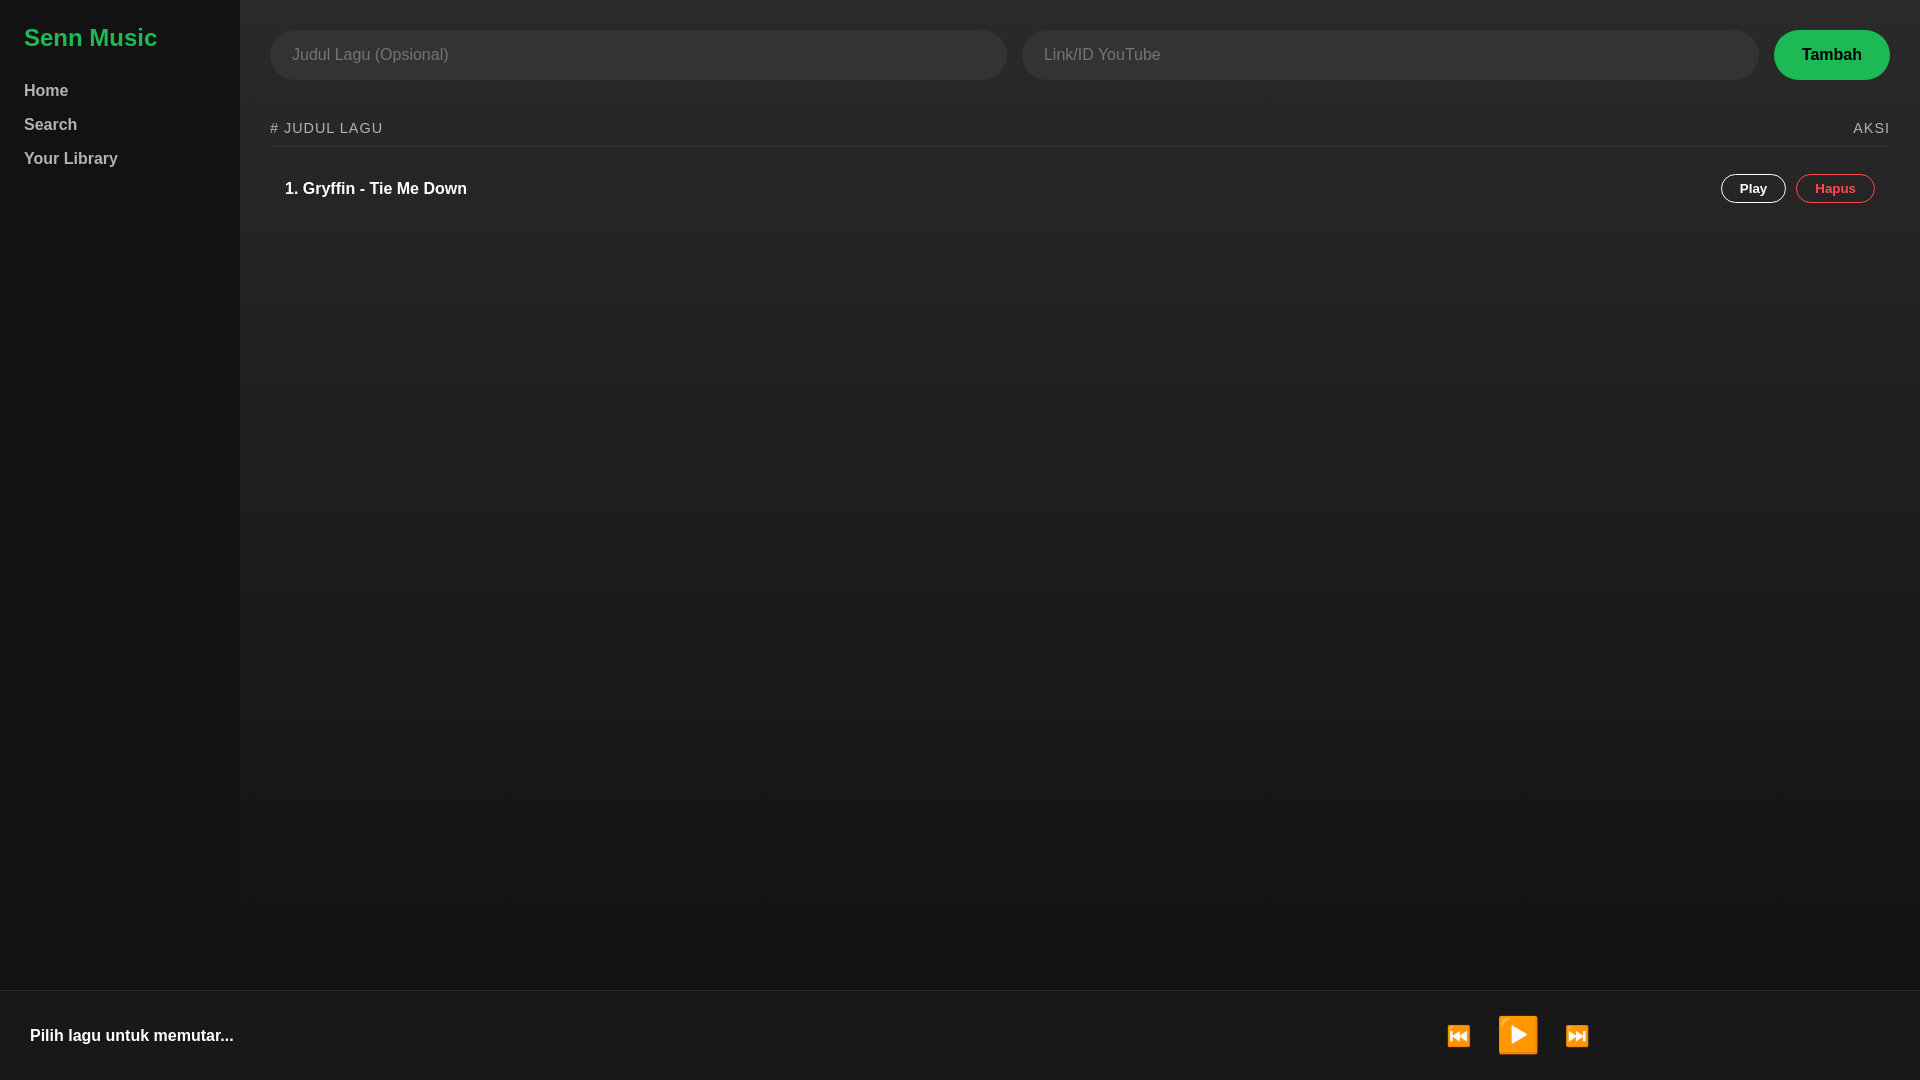Viewport: 1920px width, 1080px height.
Task: Open the Home menu item
Action: click(x=46, y=91)
